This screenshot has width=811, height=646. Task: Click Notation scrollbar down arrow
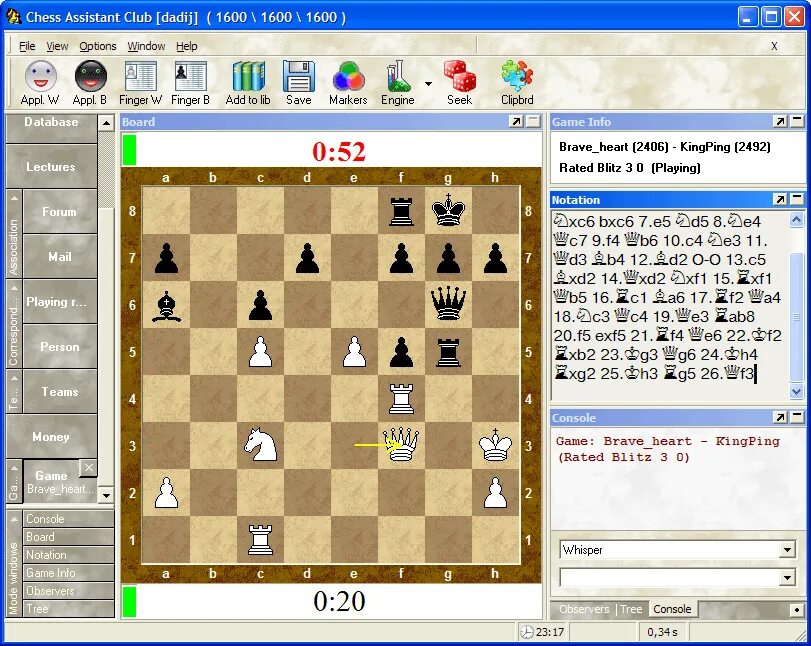[x=797, y=392]
